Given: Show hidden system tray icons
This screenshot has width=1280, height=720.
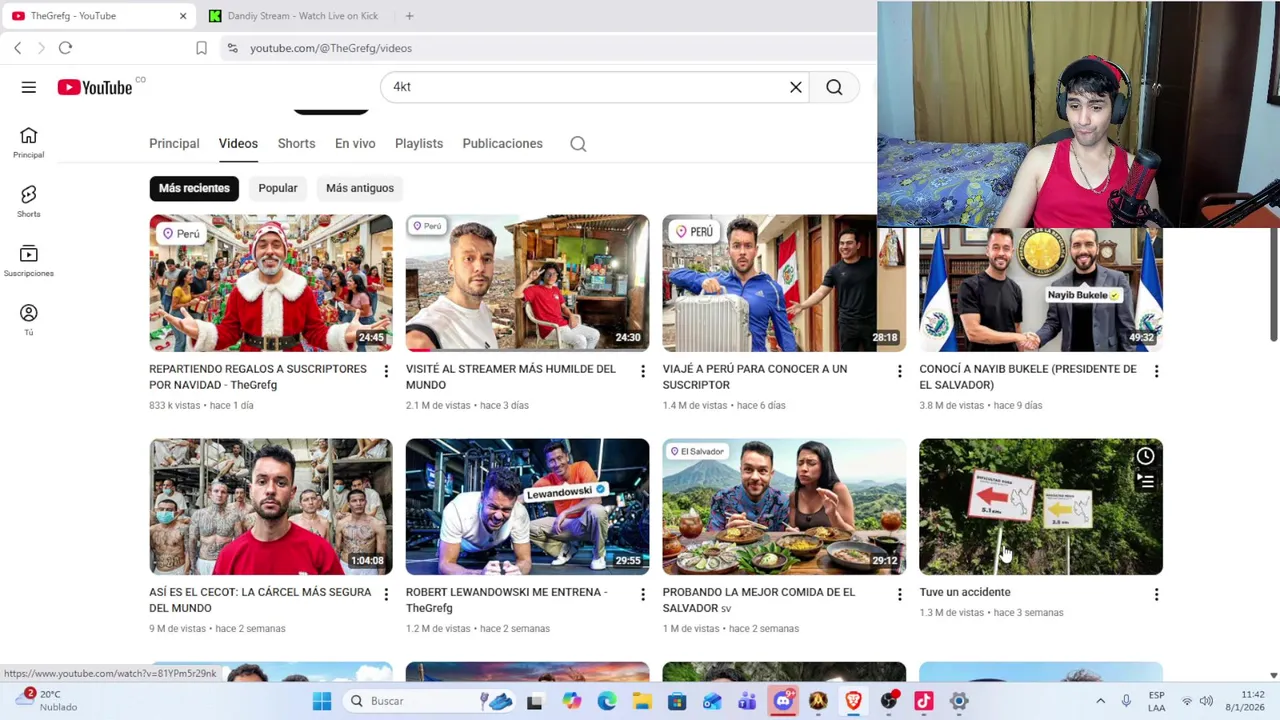Looking at the screenshot, I should tap(1100, 701).
